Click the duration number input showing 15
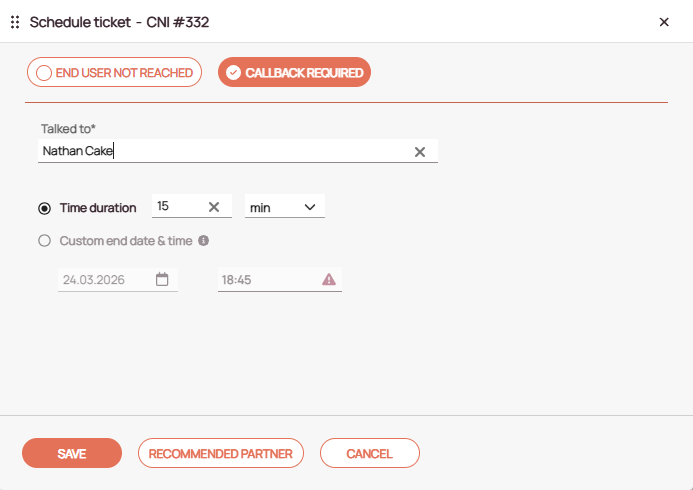The image size is (693, 490). pos(175,207)
